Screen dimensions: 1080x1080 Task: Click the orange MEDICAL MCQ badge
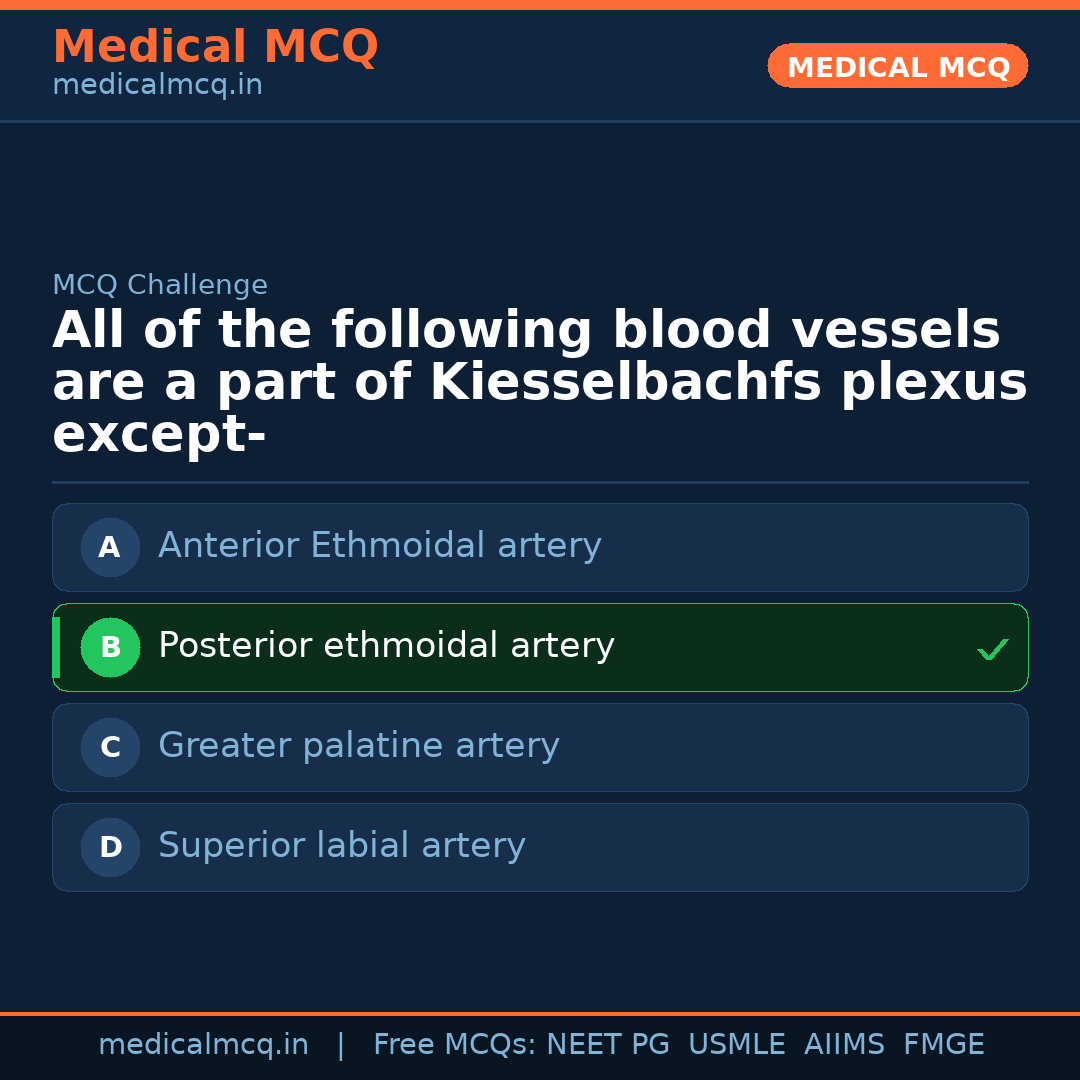point(897,66)
